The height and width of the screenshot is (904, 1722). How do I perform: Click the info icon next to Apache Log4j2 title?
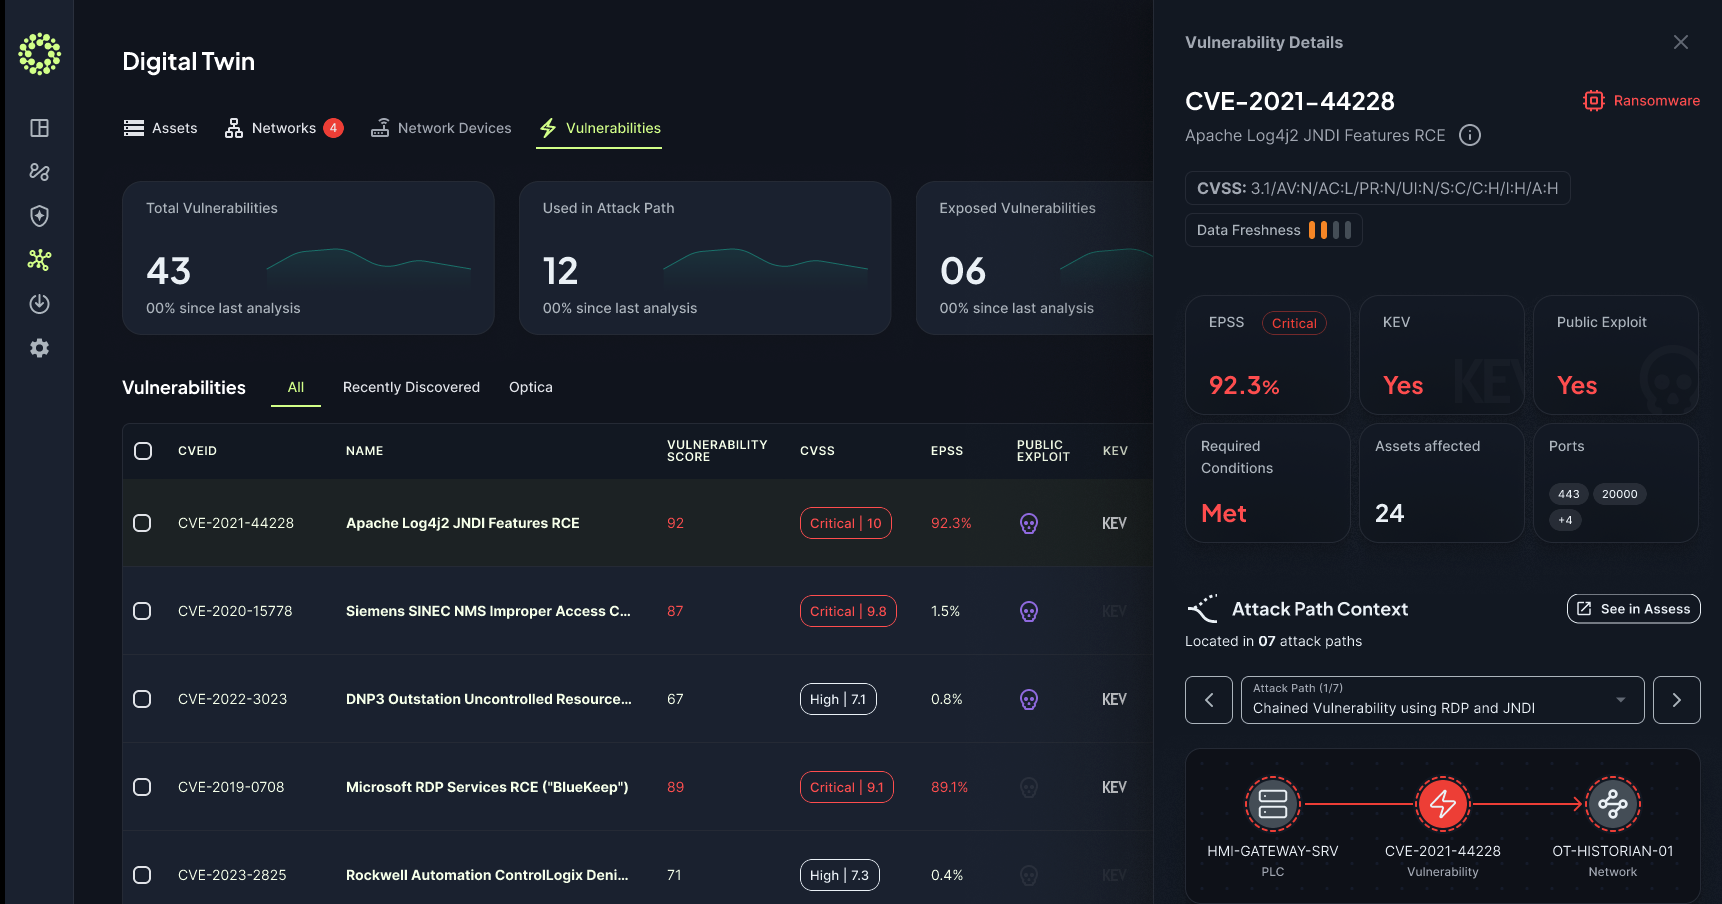[1470, 135]
